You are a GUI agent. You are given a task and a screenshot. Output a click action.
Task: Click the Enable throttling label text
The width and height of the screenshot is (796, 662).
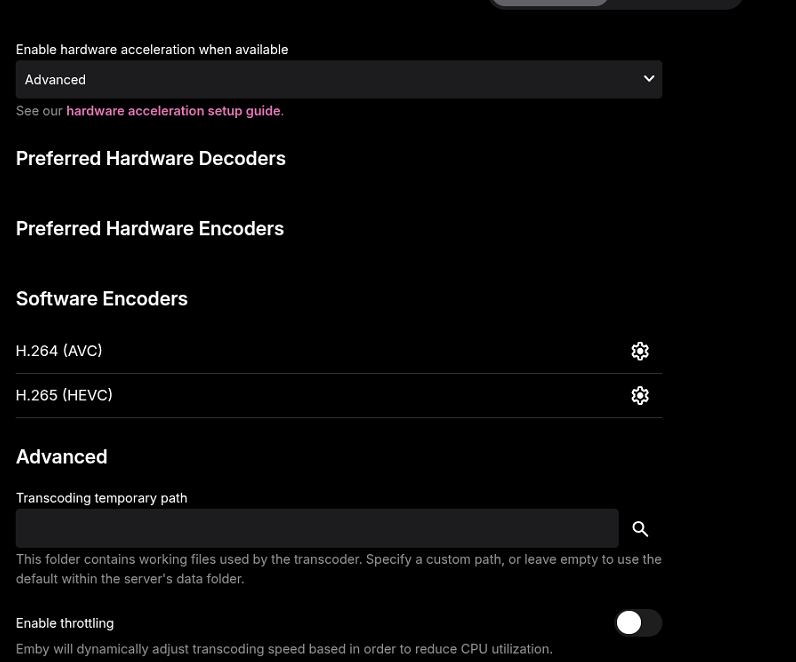tap(65, 623)
